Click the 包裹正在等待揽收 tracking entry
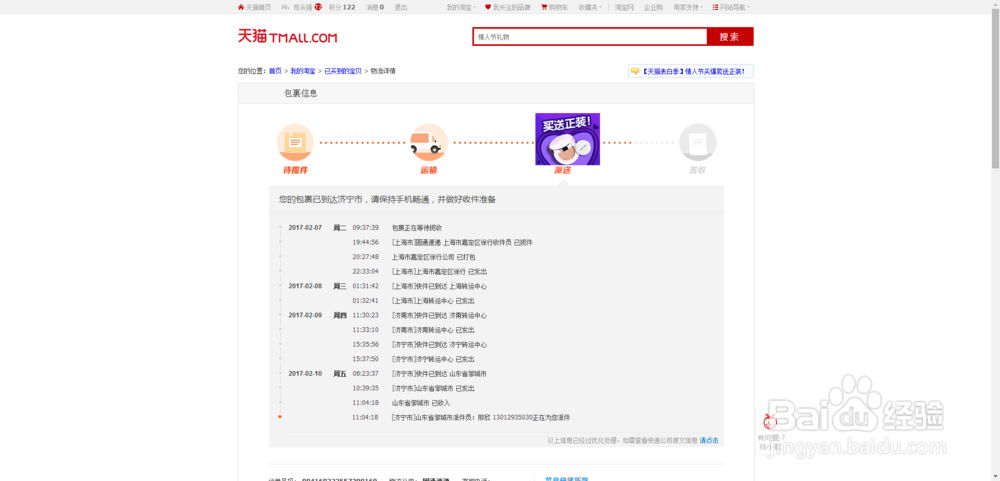 [417, 228]
